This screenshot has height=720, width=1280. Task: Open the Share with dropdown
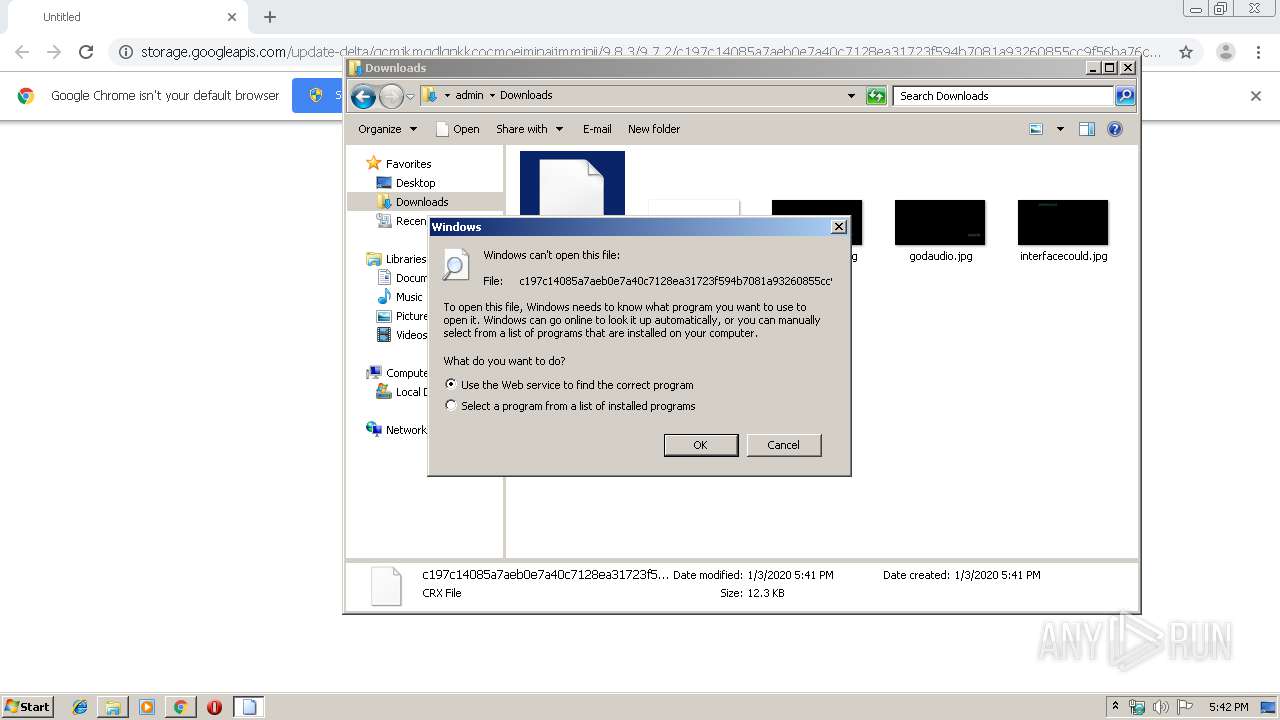pos(529,129)
